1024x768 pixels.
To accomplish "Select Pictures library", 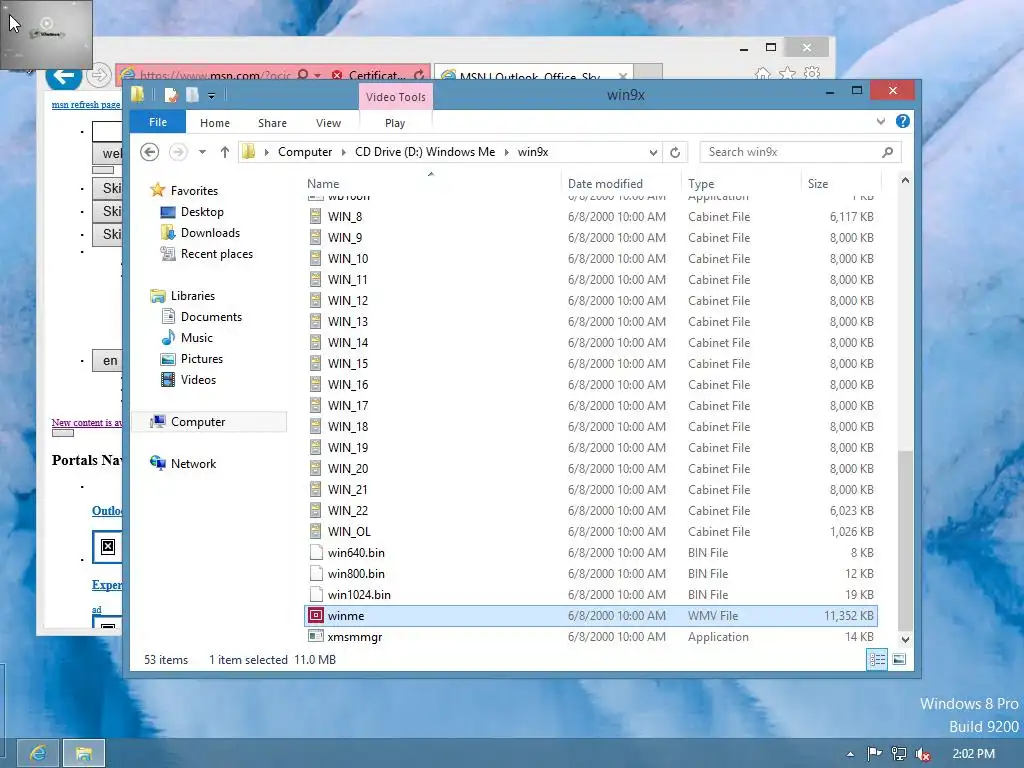I will tap(202, 359).
